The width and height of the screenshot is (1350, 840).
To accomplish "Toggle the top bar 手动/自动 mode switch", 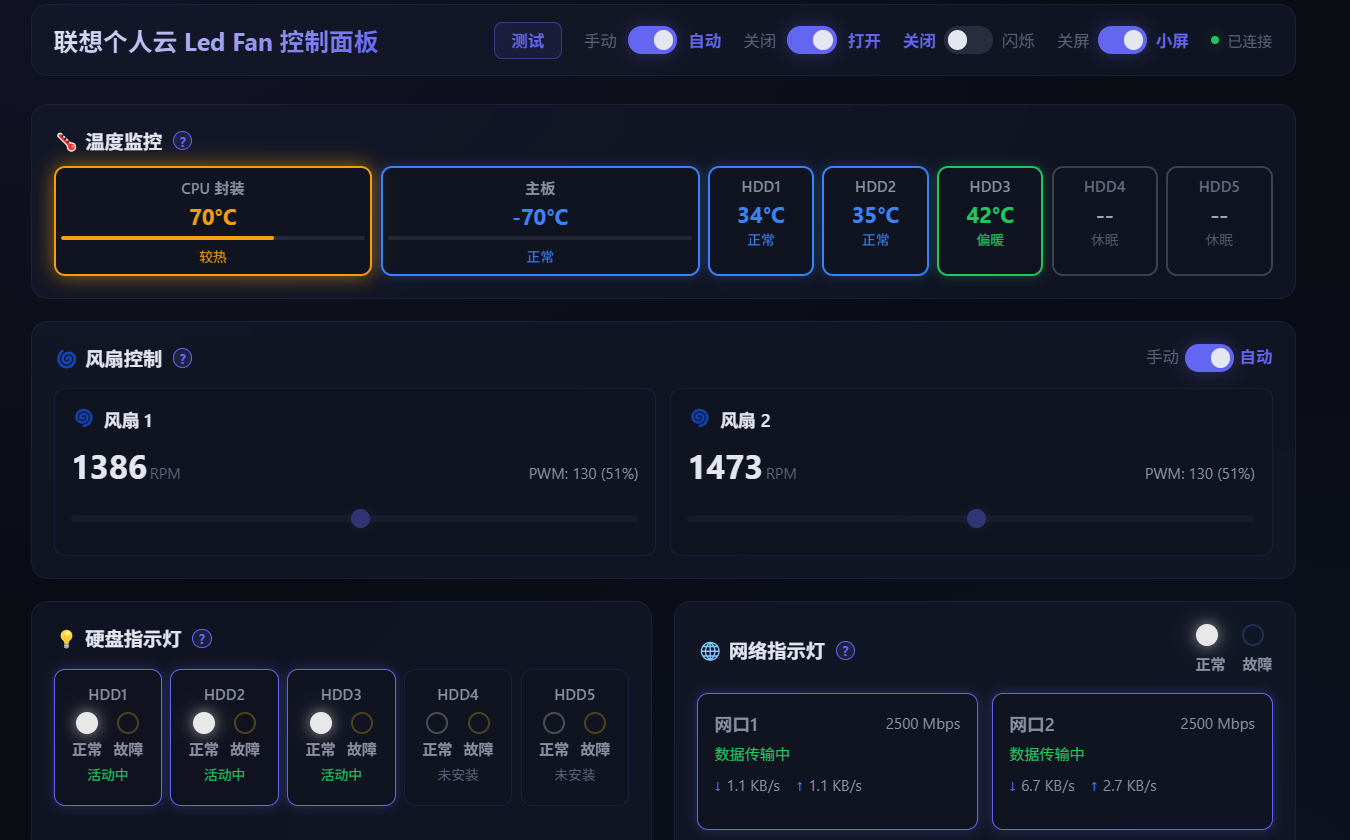I will pyautogui.click(x=653, y=40).
